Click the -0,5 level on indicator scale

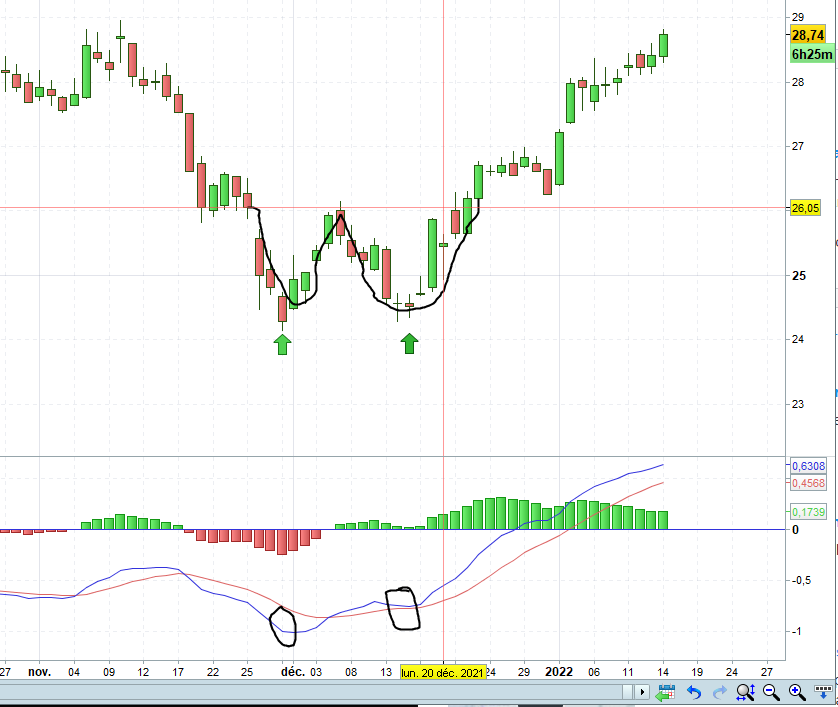800,580
